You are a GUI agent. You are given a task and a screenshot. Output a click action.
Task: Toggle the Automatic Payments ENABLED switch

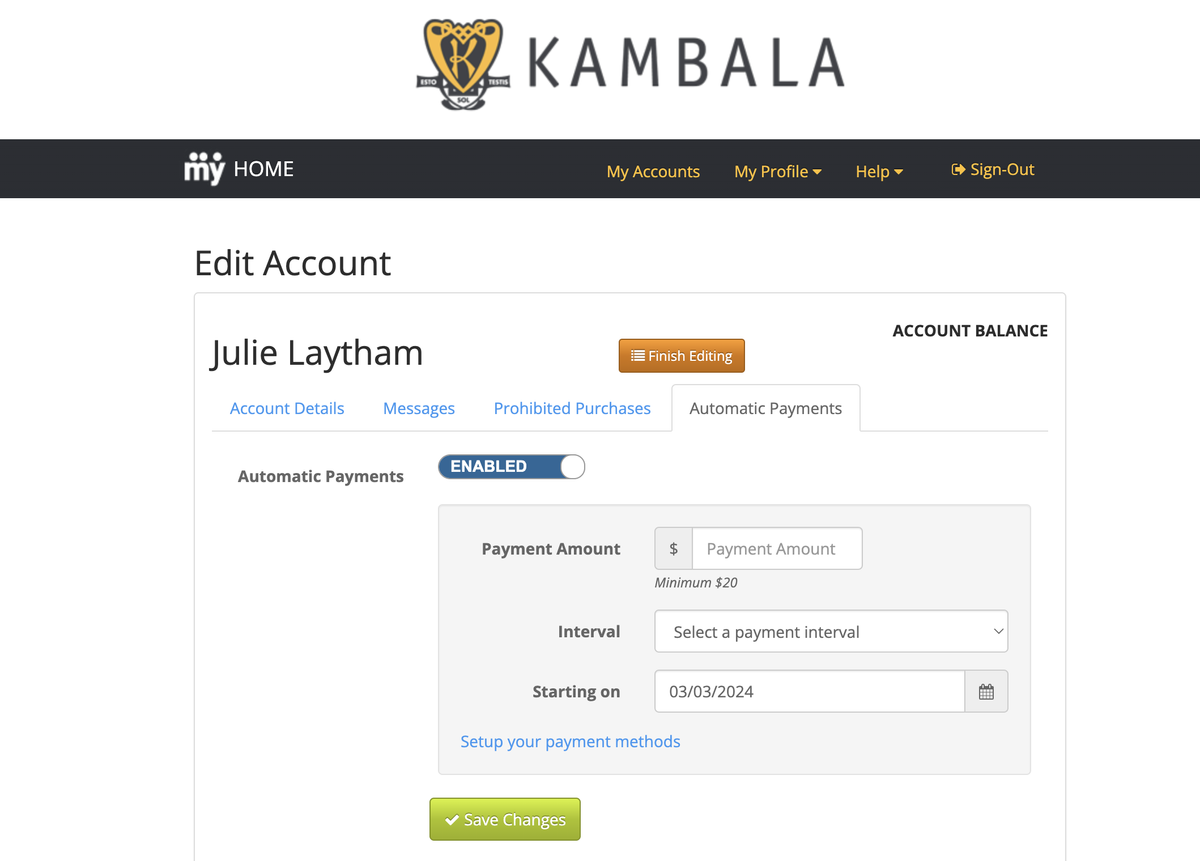[511, 466]
